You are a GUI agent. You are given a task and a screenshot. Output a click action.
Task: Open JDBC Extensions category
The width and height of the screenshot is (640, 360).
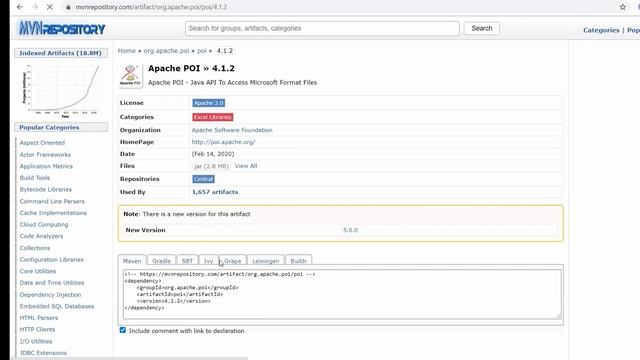pyautogui.click(x=43, y=353)
